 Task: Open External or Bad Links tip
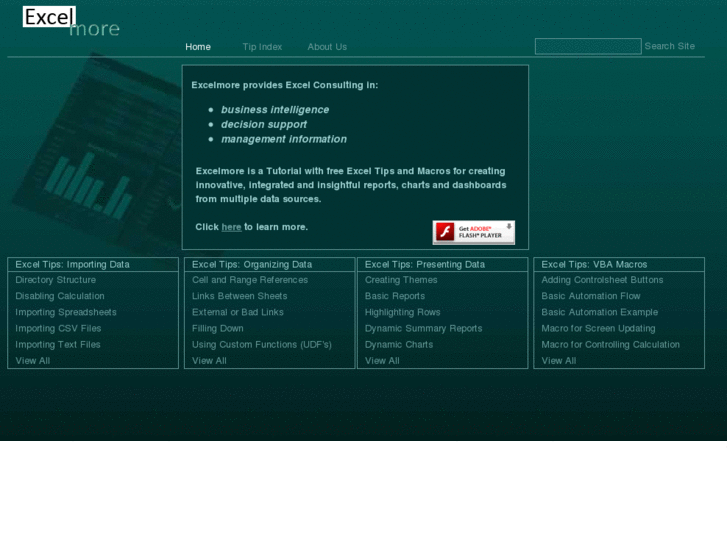pos(238,312)
